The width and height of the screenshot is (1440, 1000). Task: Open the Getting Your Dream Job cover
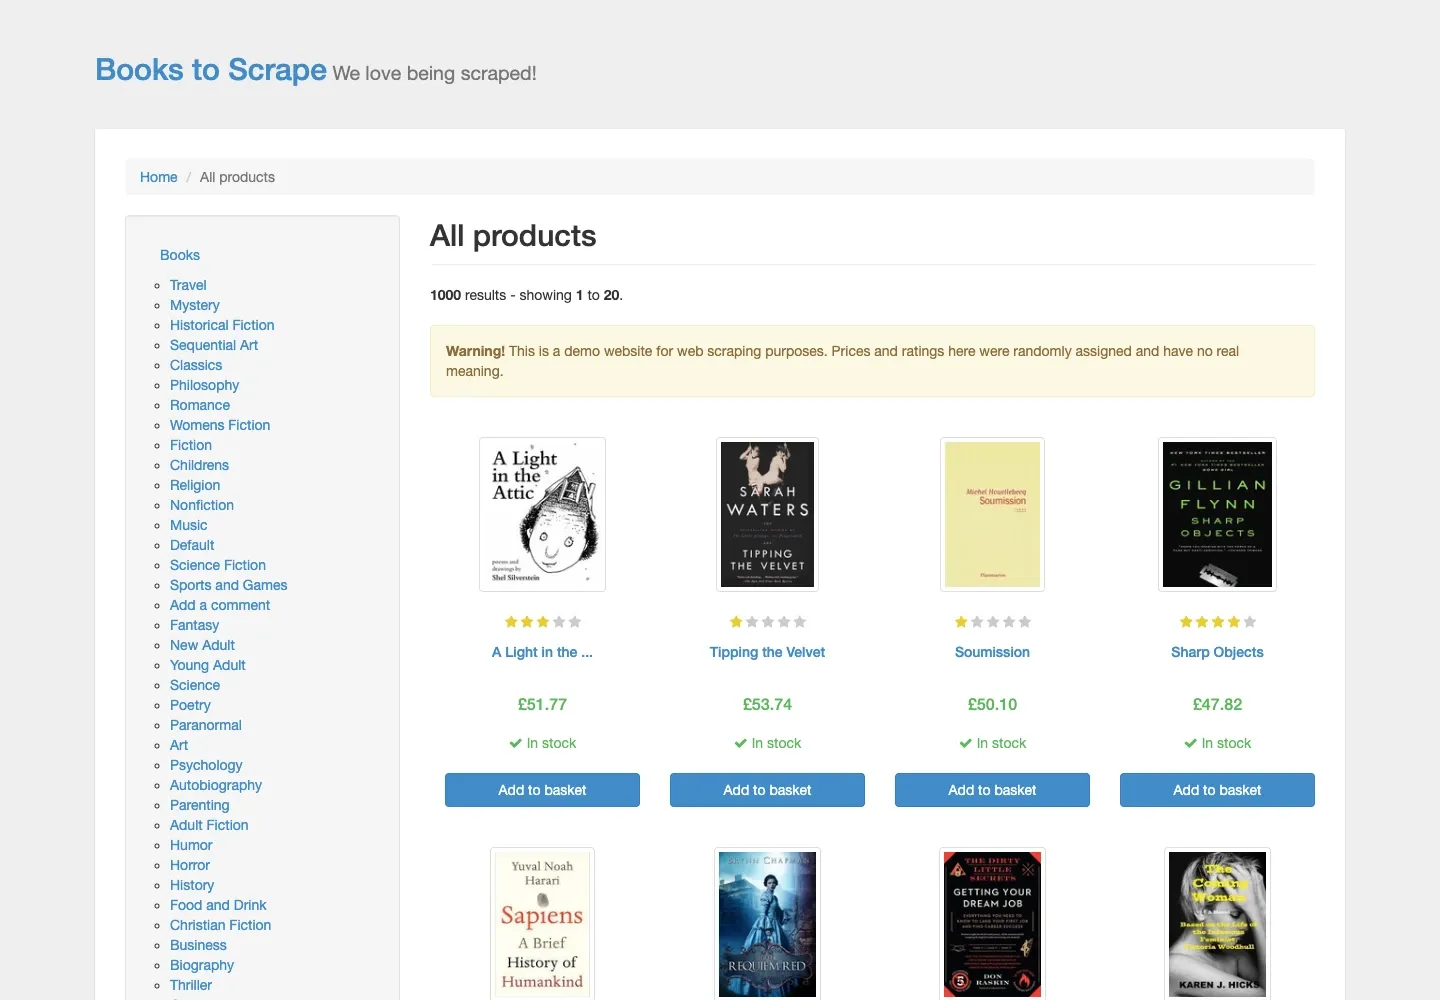[x=992, y=923]
